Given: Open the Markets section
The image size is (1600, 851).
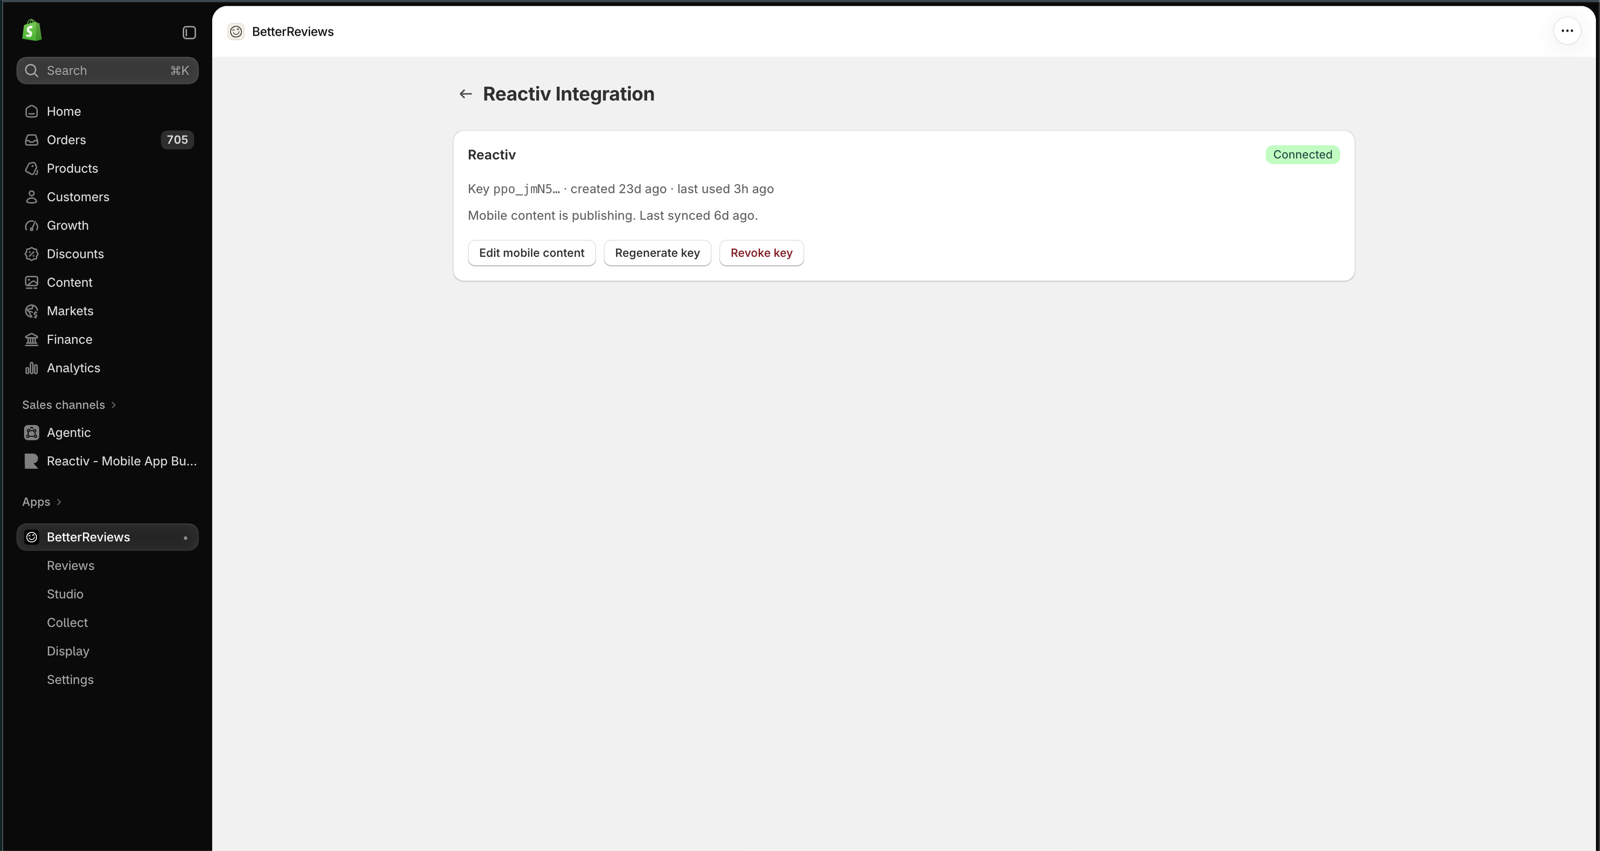Looking at the screenshot, I should 107,311.
